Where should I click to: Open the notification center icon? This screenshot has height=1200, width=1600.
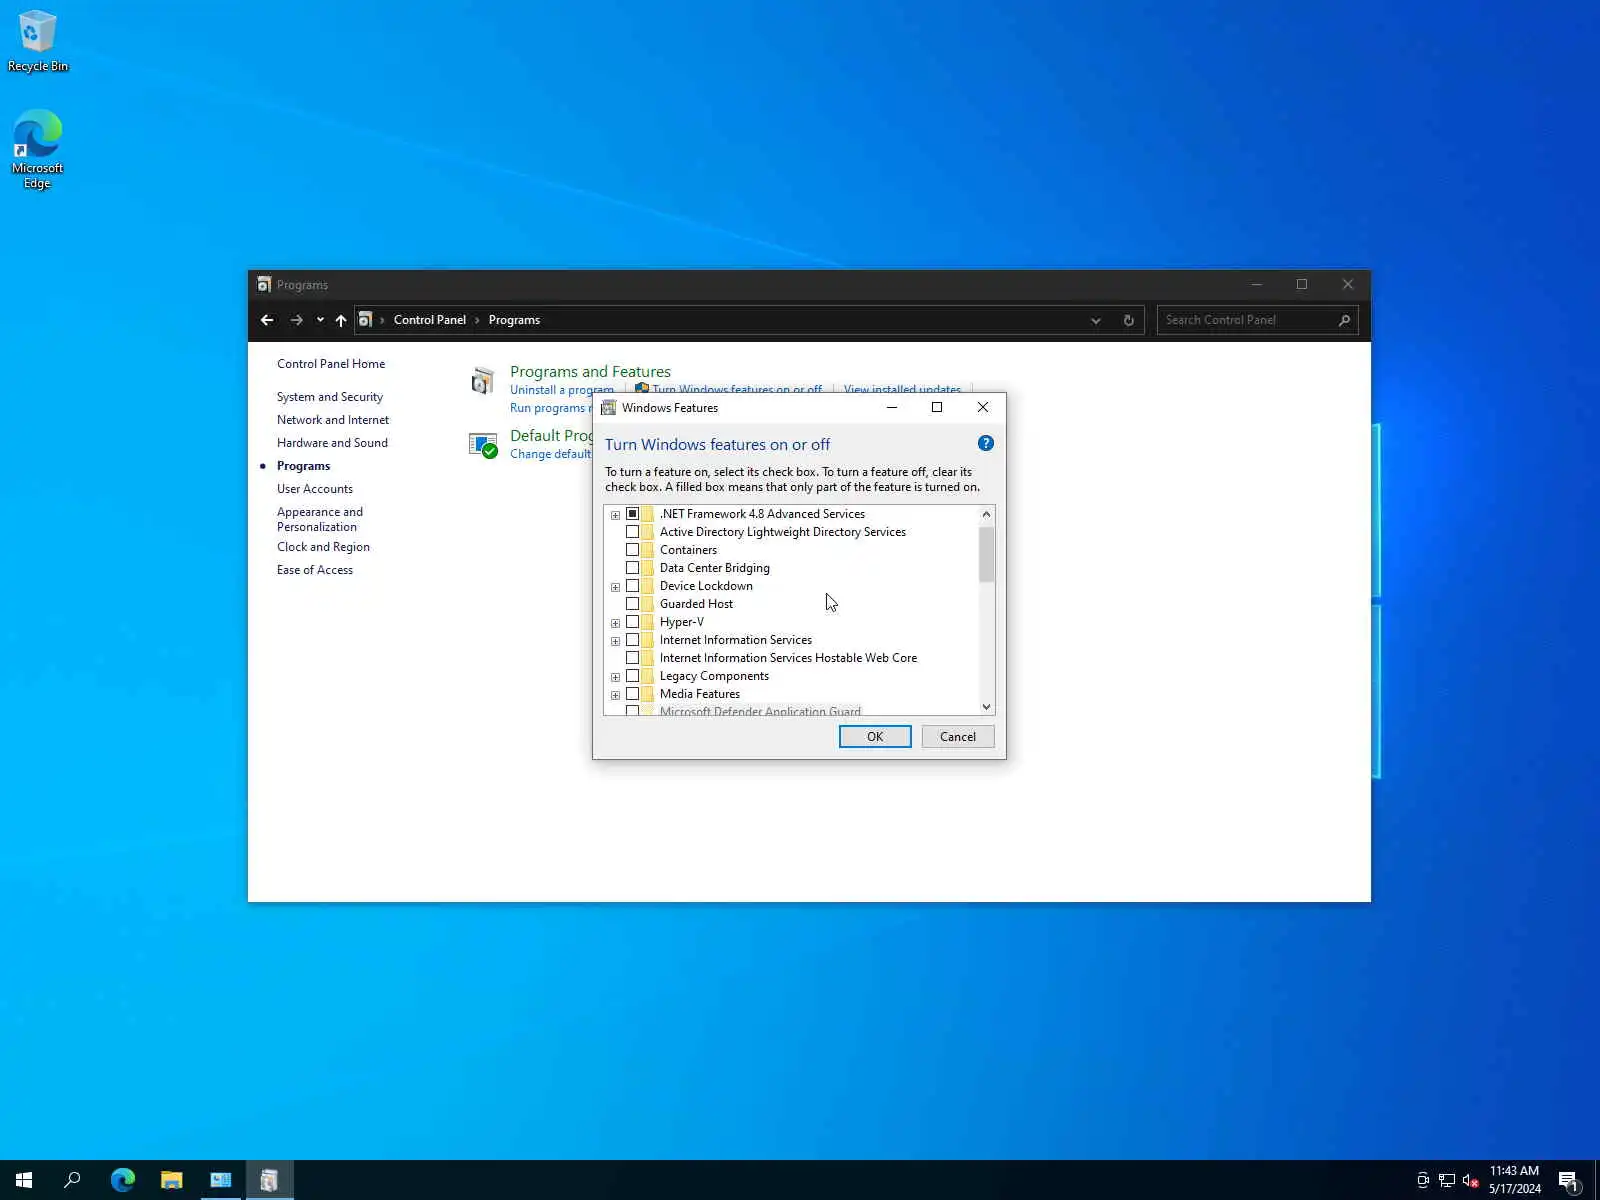coord(1569,1181)
